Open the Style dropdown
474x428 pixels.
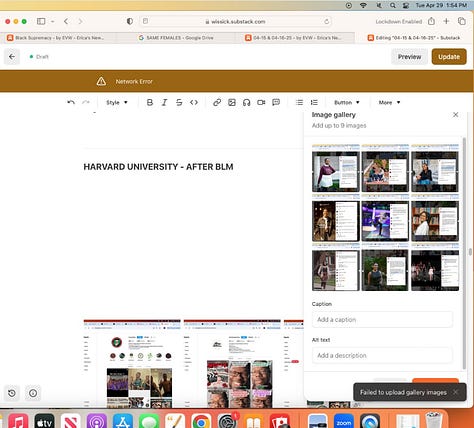click(x=117, y=102)
